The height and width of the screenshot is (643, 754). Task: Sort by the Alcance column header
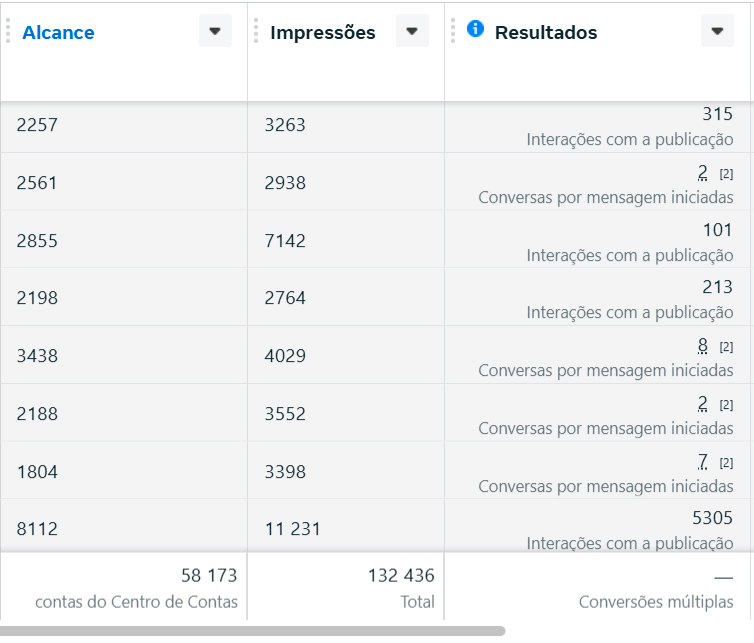[58, 32]
